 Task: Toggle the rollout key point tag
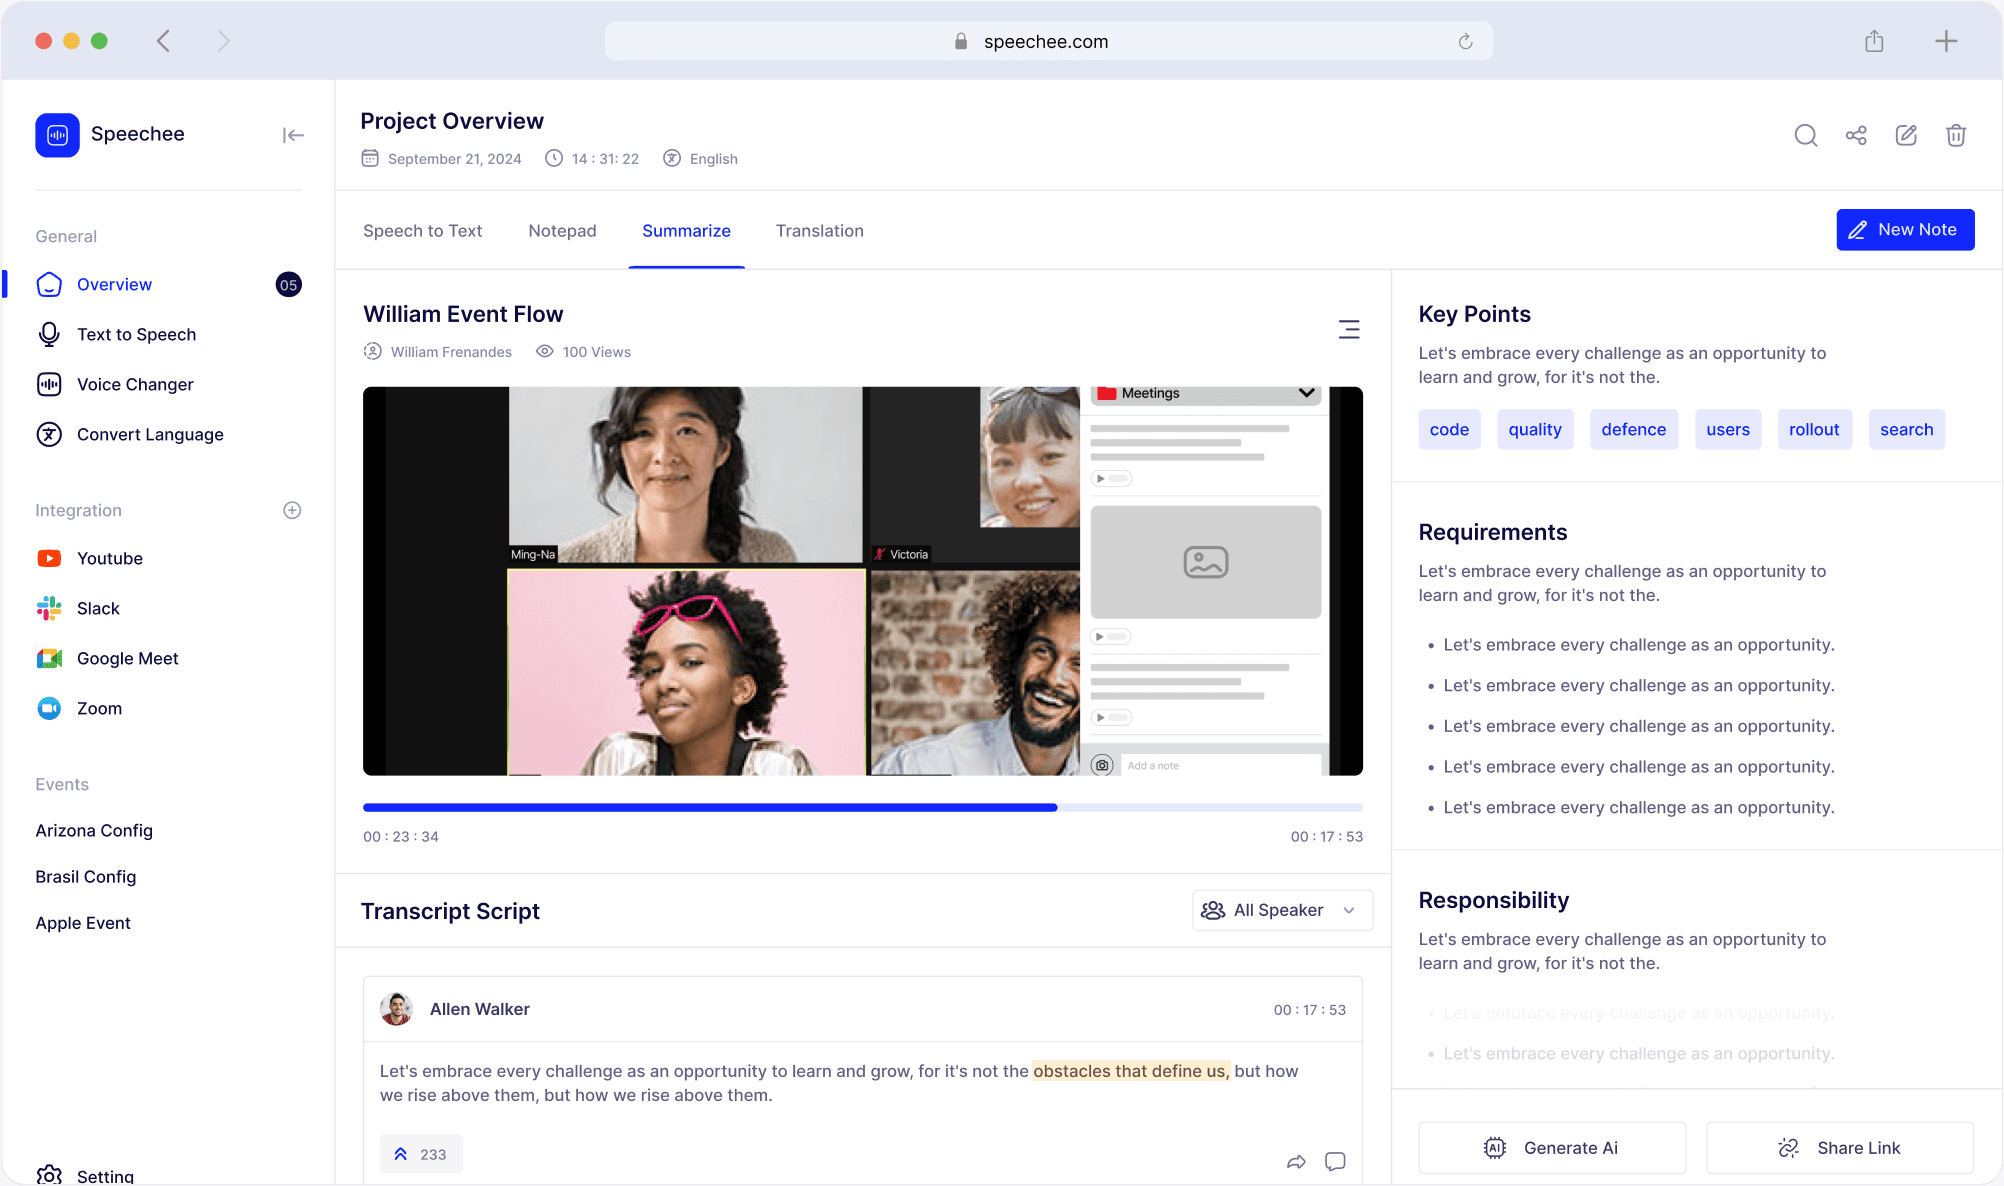point(1814,429)
